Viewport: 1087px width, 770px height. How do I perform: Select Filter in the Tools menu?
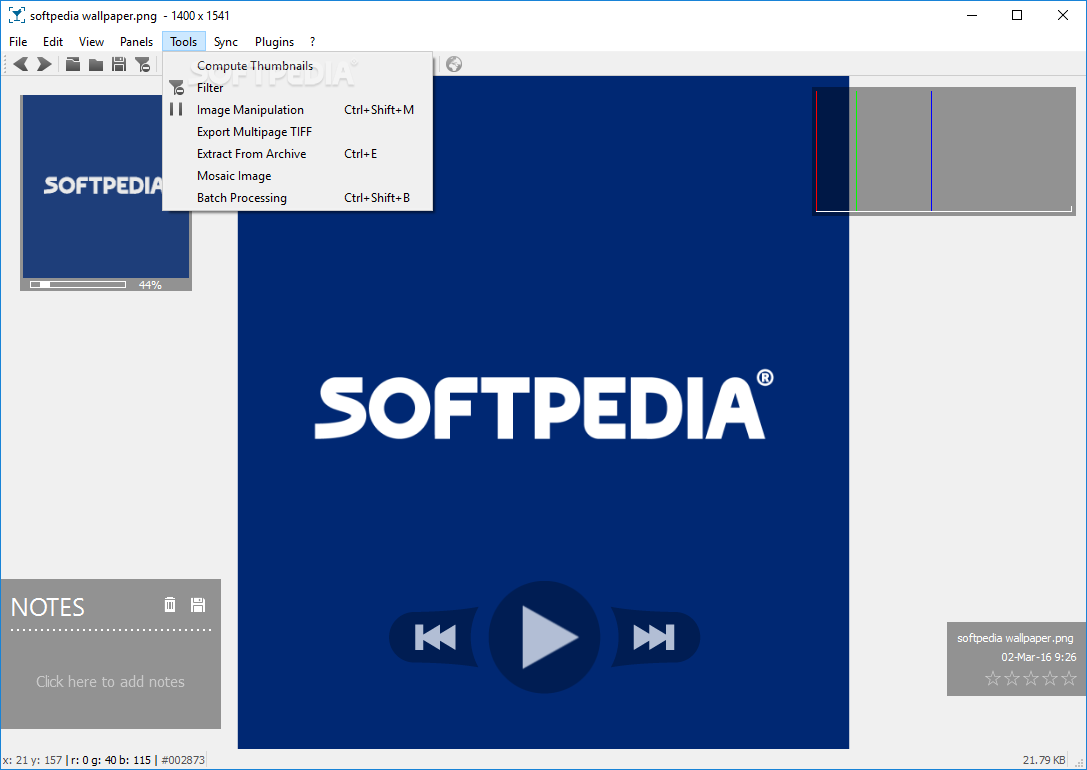coord(297,88)
